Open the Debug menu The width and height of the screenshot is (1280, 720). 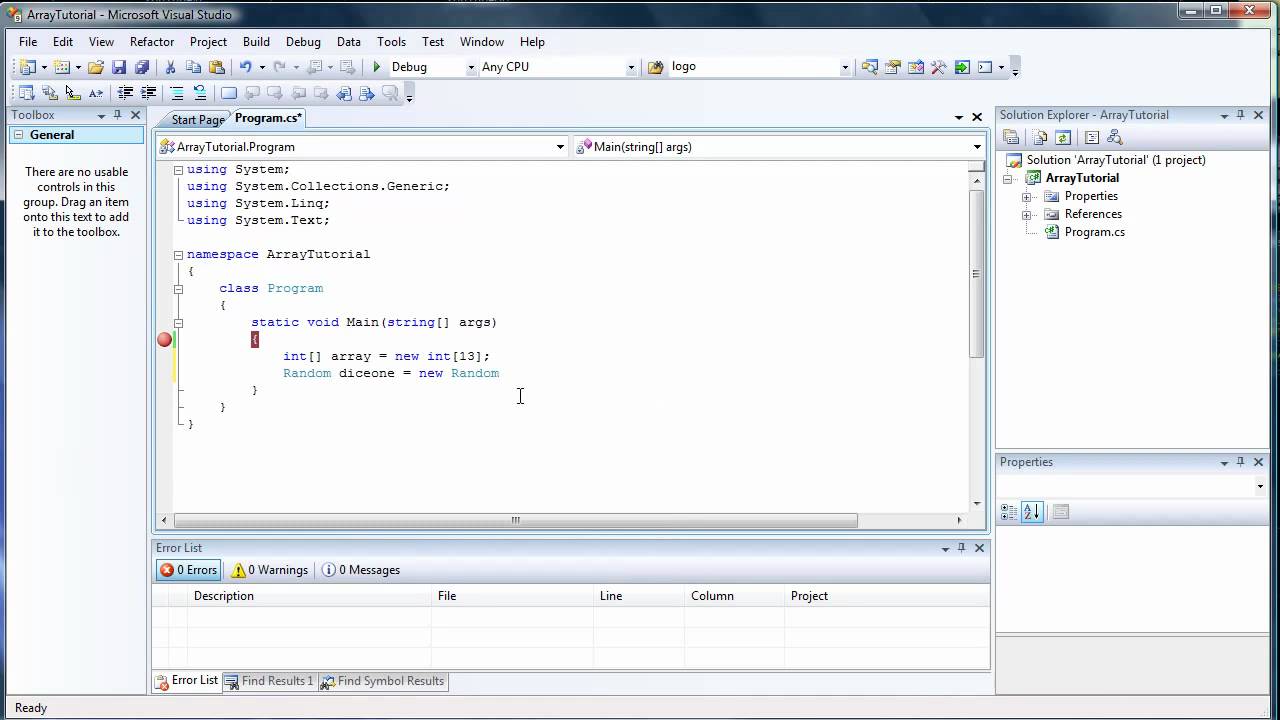point(303,42)
